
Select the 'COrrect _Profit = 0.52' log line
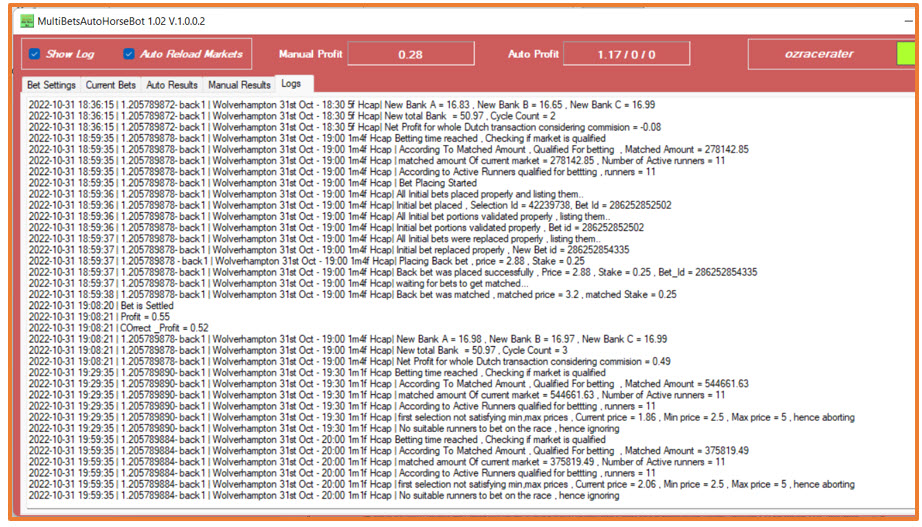pos(118,328)
